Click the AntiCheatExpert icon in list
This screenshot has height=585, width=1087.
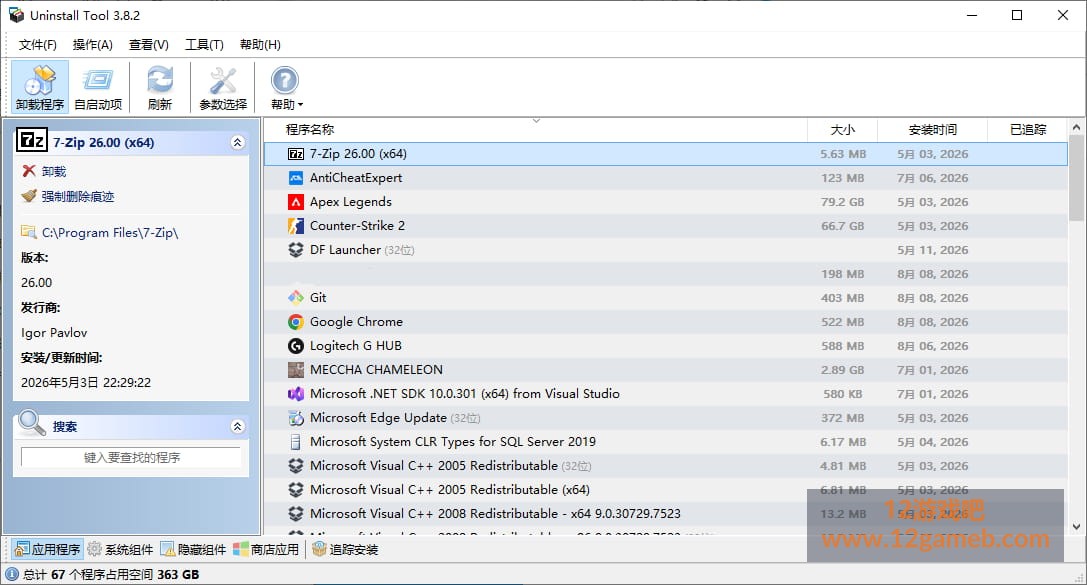click(296, 178)
